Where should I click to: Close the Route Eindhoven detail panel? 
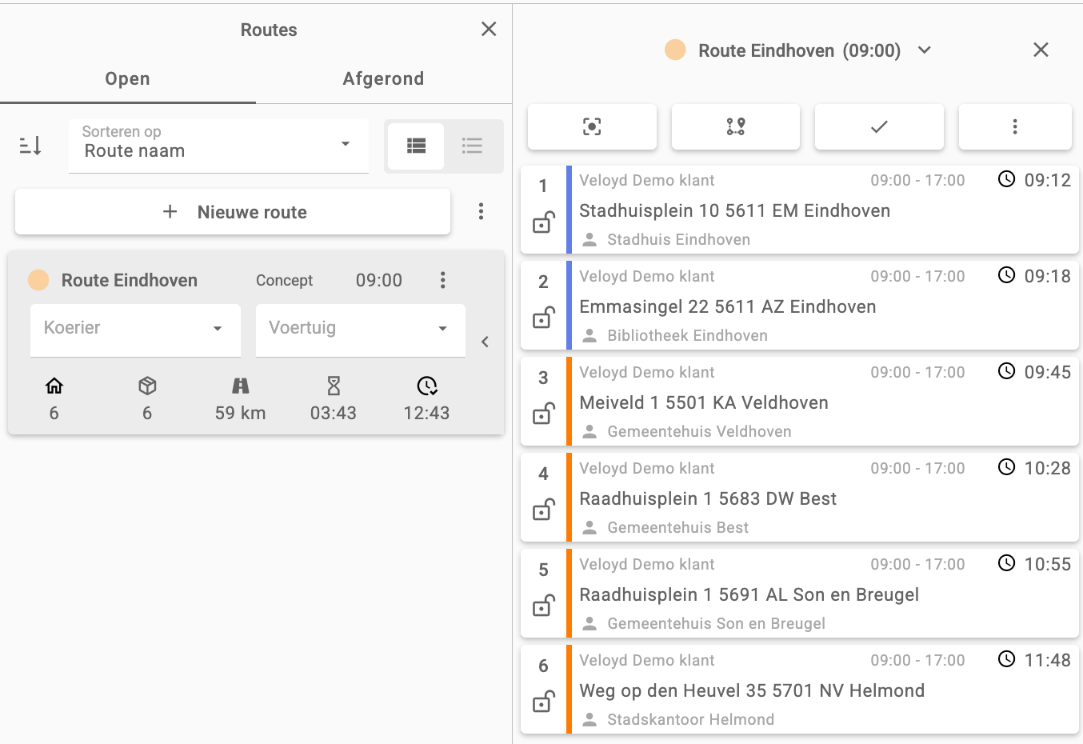1040,50
